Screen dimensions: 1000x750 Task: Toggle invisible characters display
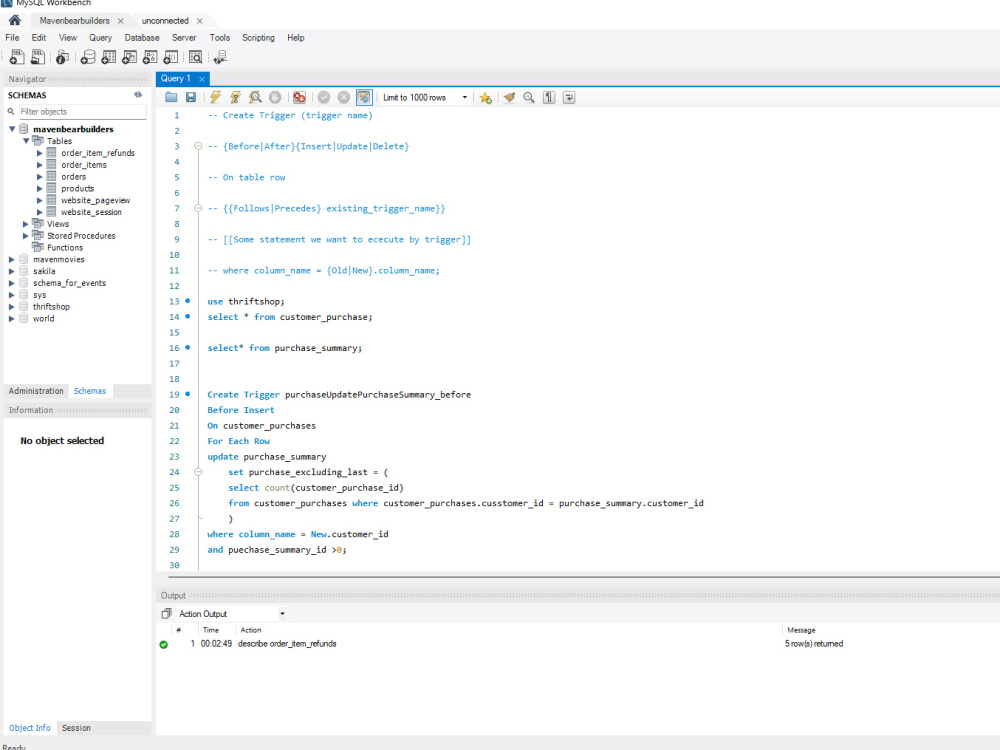548,98
